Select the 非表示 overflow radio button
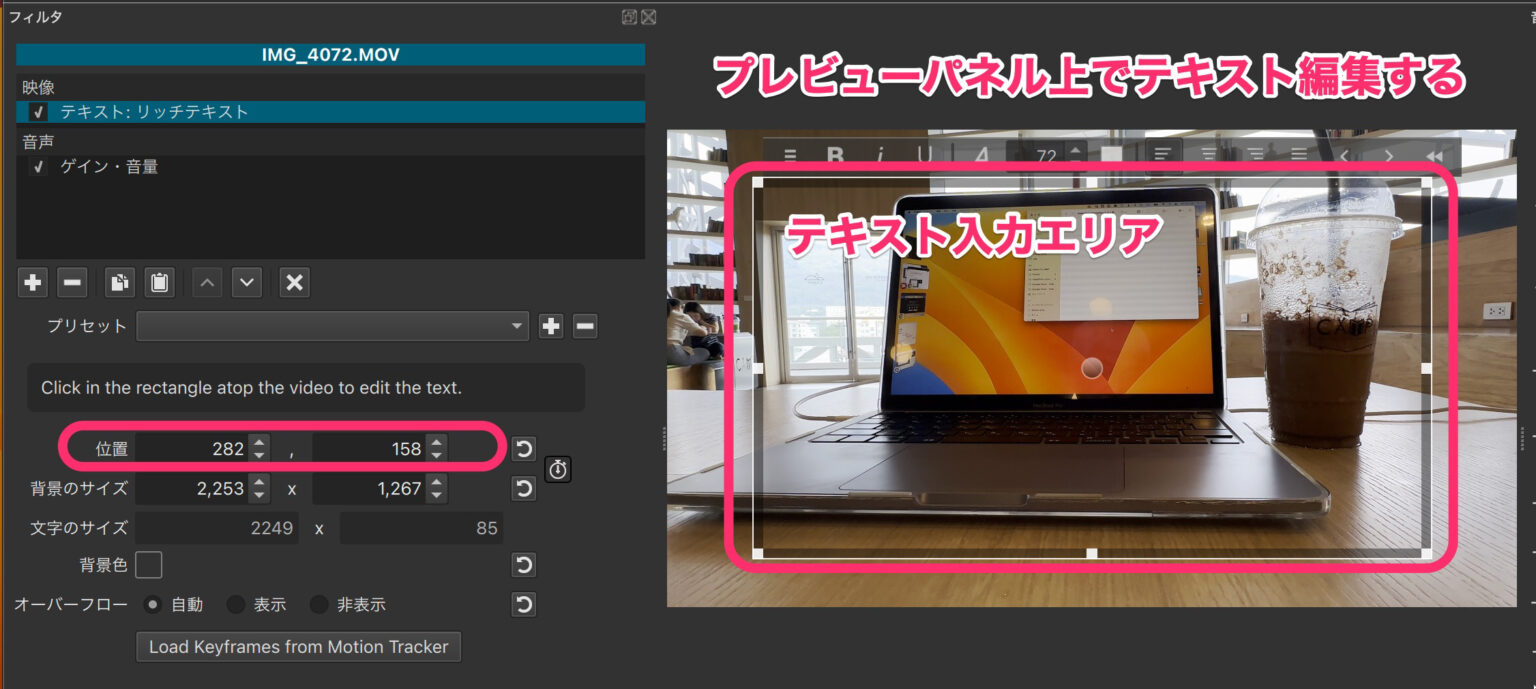This screenshot has width=1536, height=689. pyautogui.click(x=318, y=604)
